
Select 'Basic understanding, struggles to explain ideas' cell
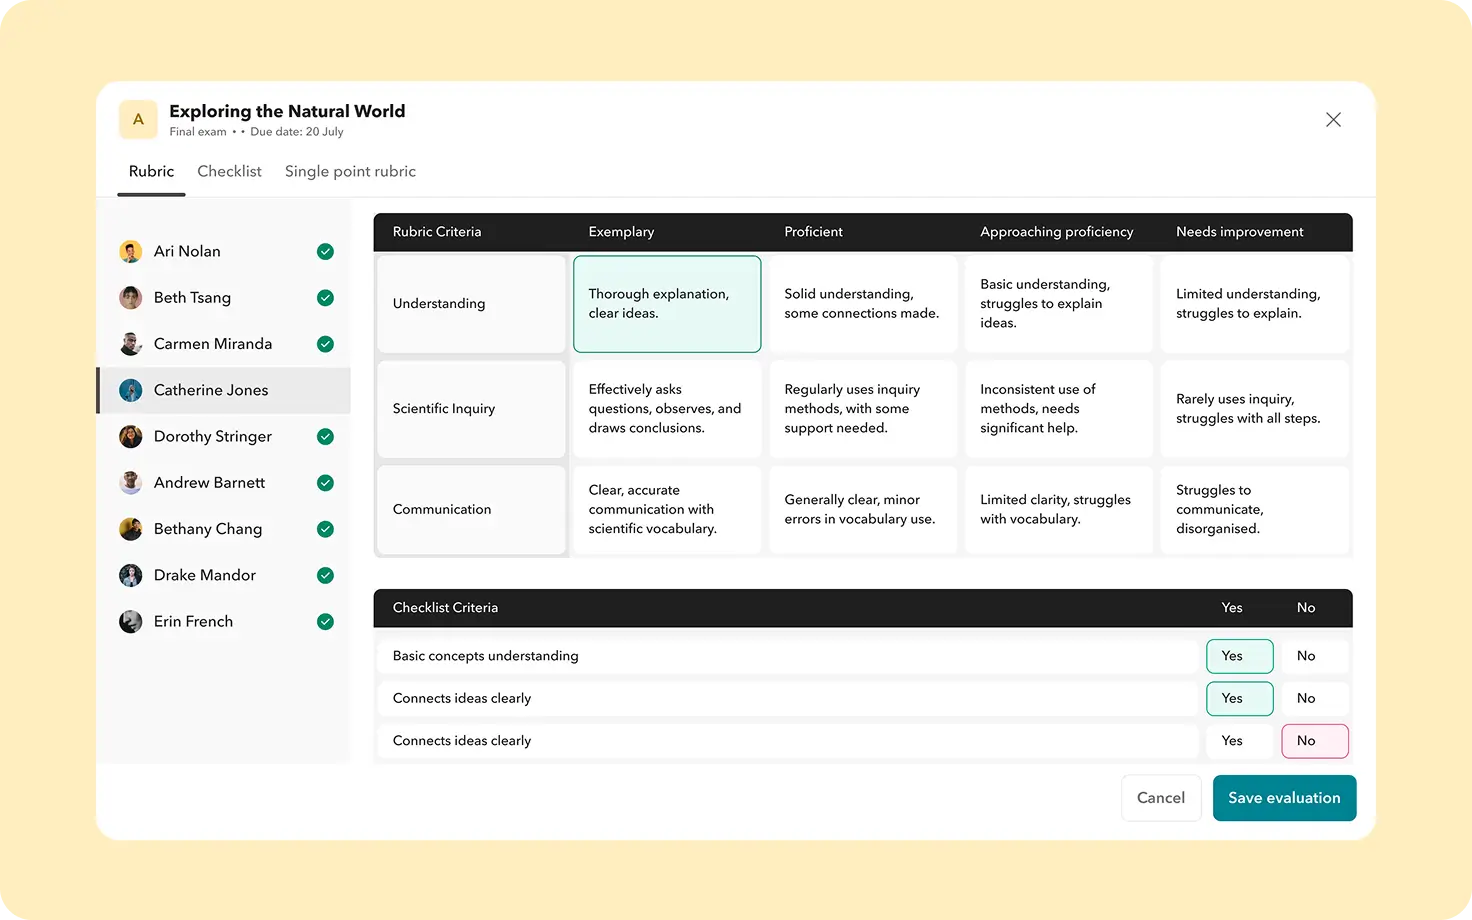click(x=1059, y=304)
